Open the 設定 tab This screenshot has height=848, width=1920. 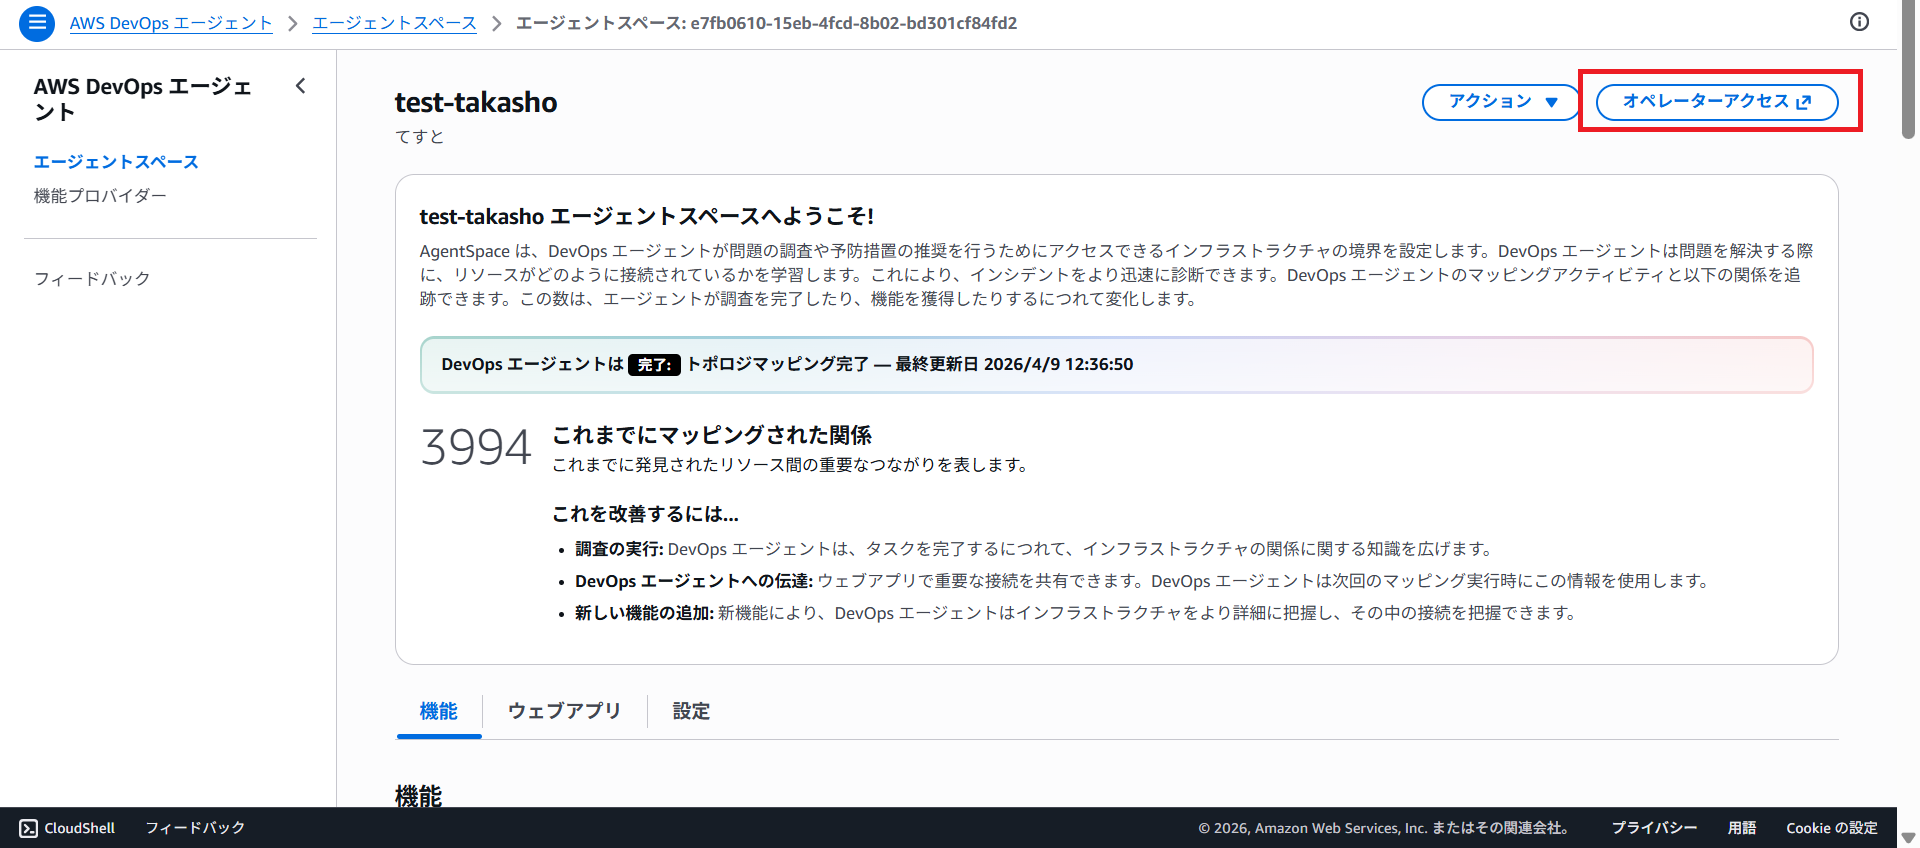691,711
